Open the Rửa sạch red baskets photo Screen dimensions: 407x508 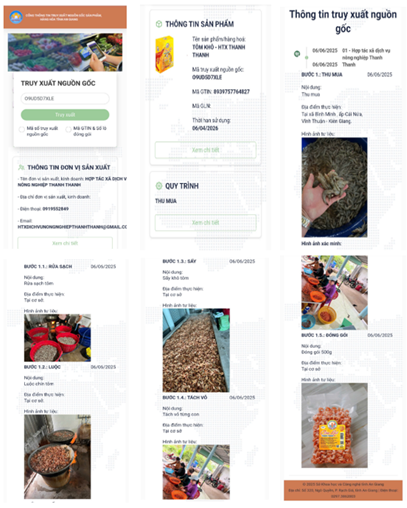57,338
